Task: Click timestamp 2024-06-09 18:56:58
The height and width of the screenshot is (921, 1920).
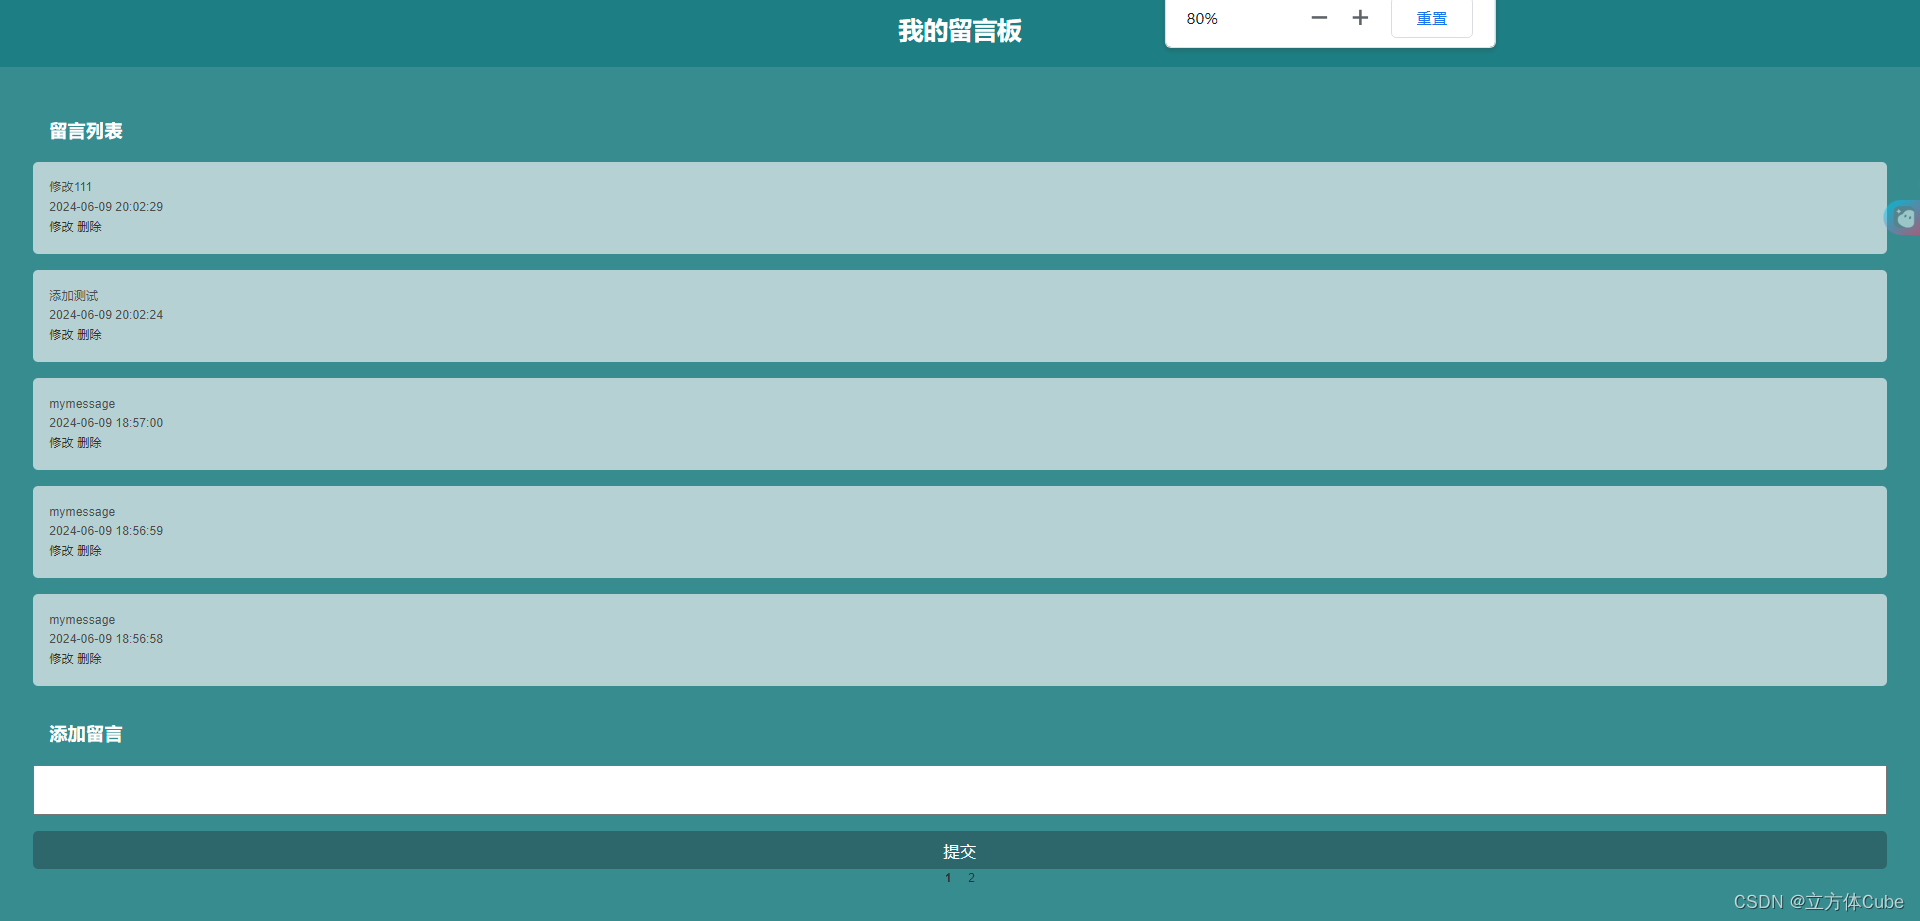Action: click(x=106, y=639)
